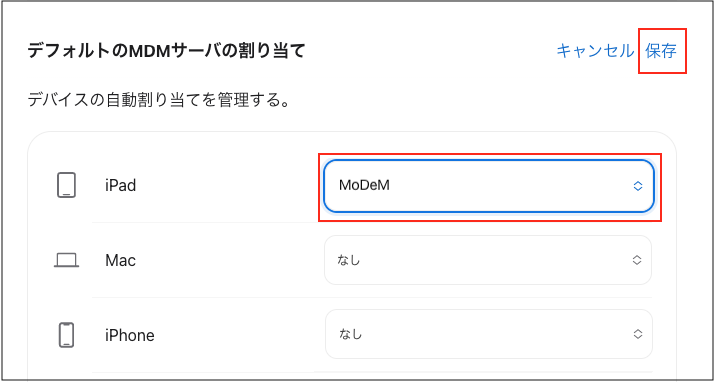This screenshot has height=382, width=714.
Task: Click the iPad tablet device icon
Action: coord(66,186)
